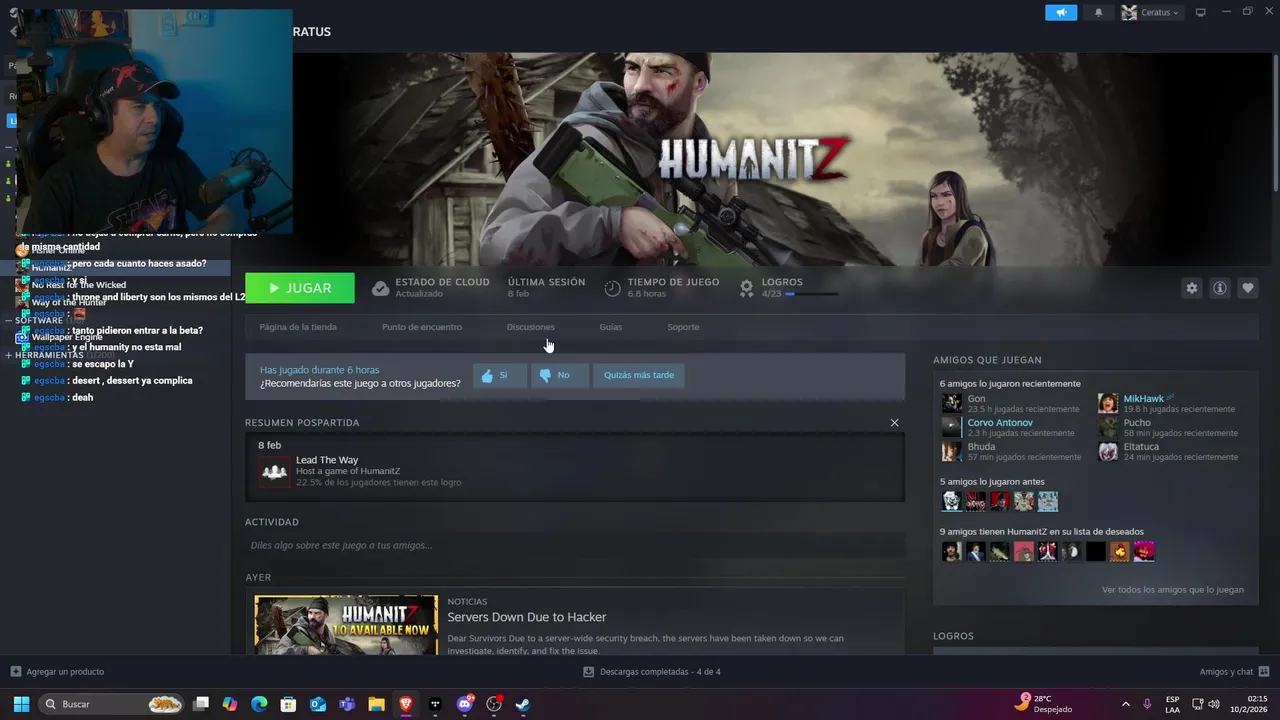Add HumanitZ to favorites with the heart icon
1280x720 pixels.
(x=1247, y=288)
